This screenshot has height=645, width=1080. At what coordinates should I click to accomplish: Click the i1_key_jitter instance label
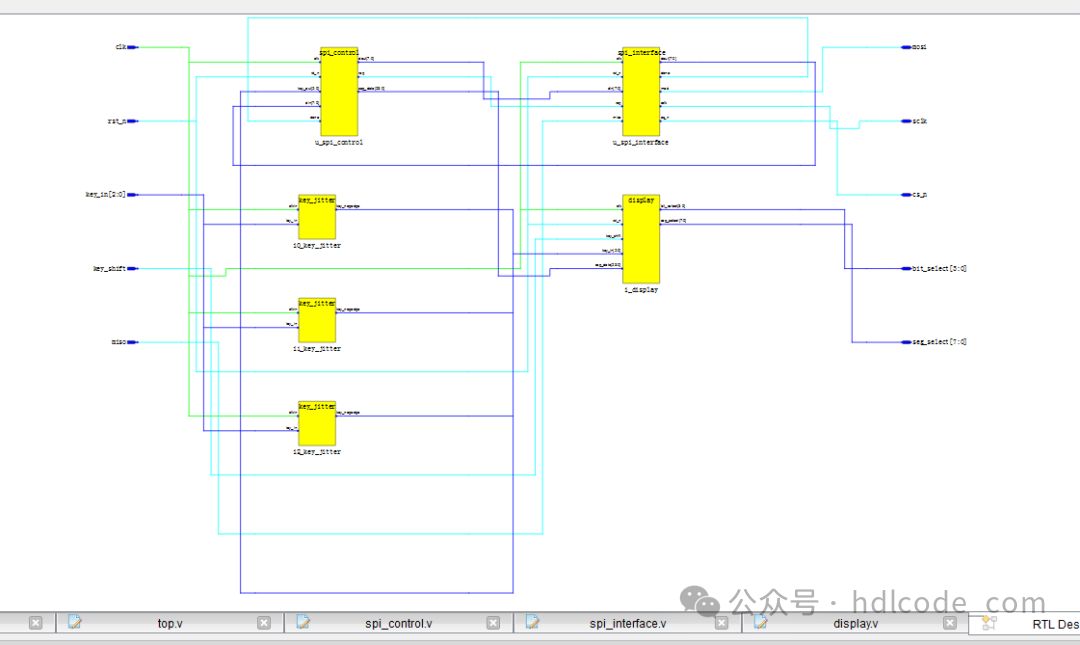tap(317, 349)
